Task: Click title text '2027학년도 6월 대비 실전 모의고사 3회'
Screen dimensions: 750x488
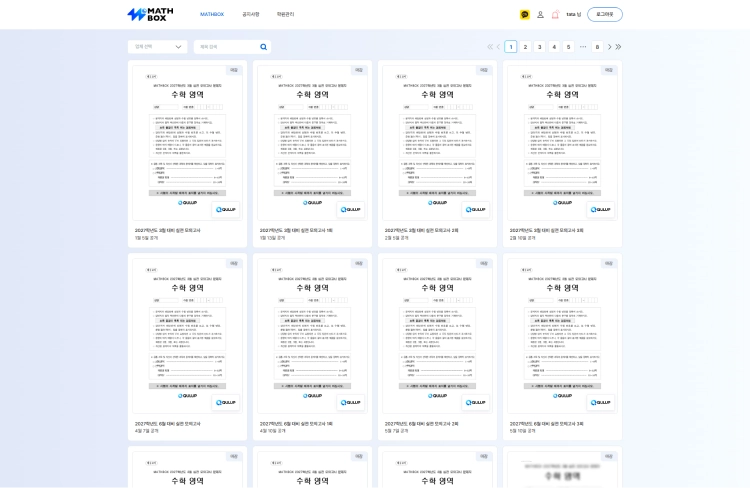Action: 546,424
